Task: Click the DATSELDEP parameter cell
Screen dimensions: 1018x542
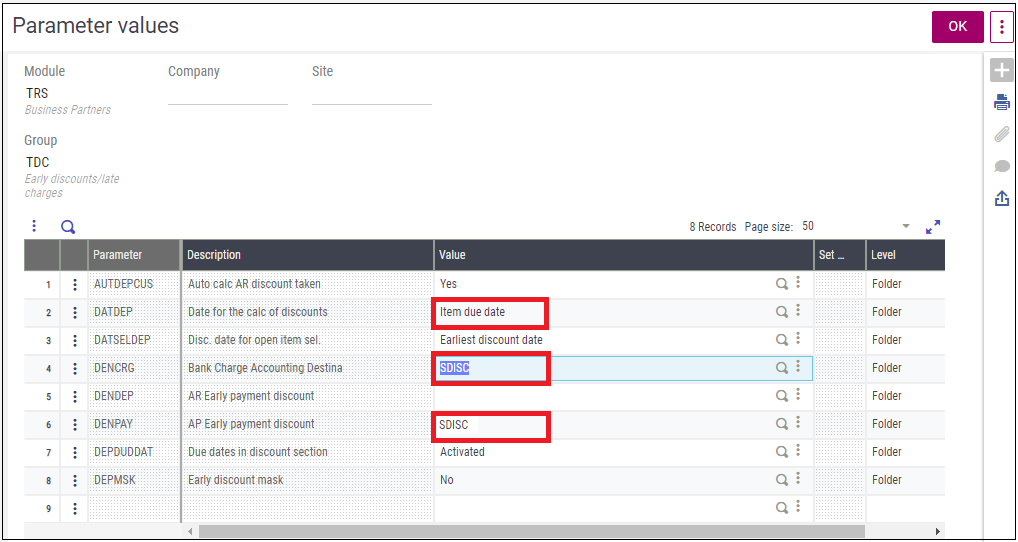Action: point(134,340)
